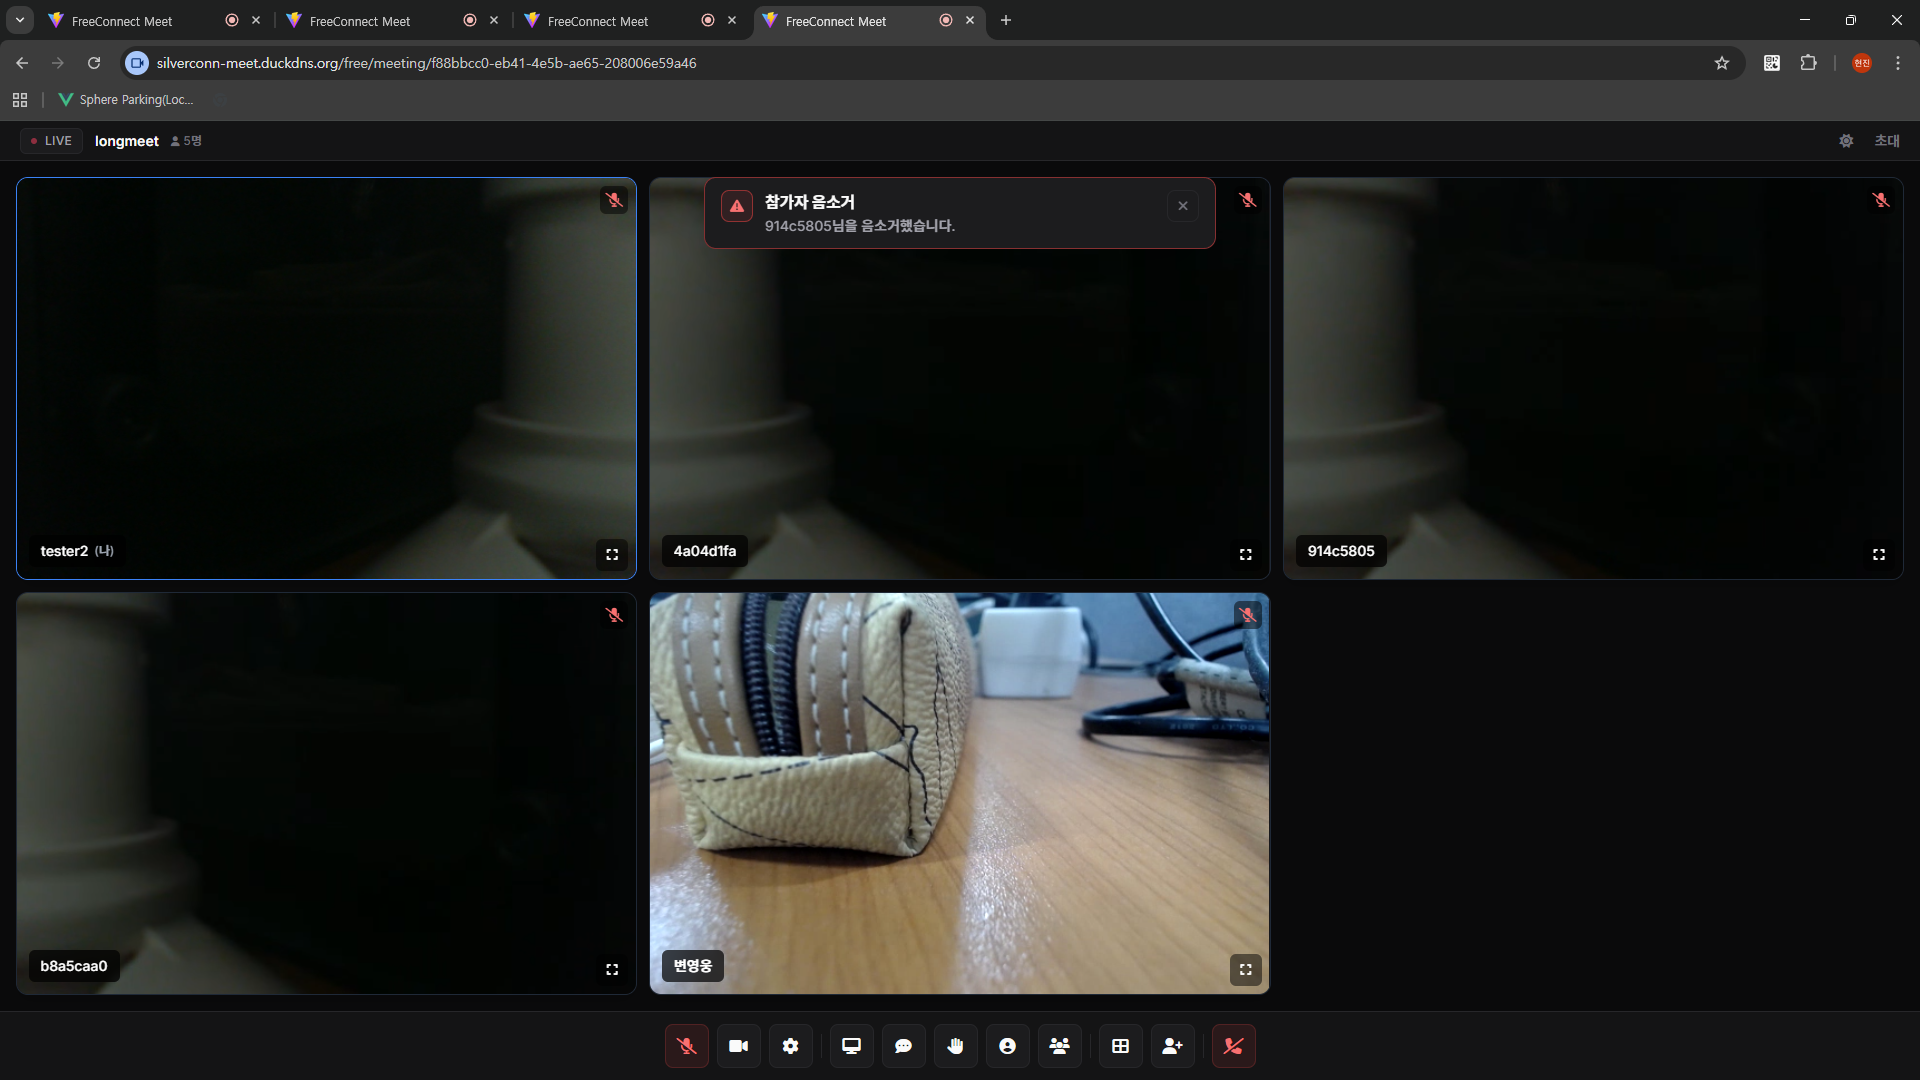Change the grid layout view
The height and width of the screenshot is (1080, 1920).
1120,1046
